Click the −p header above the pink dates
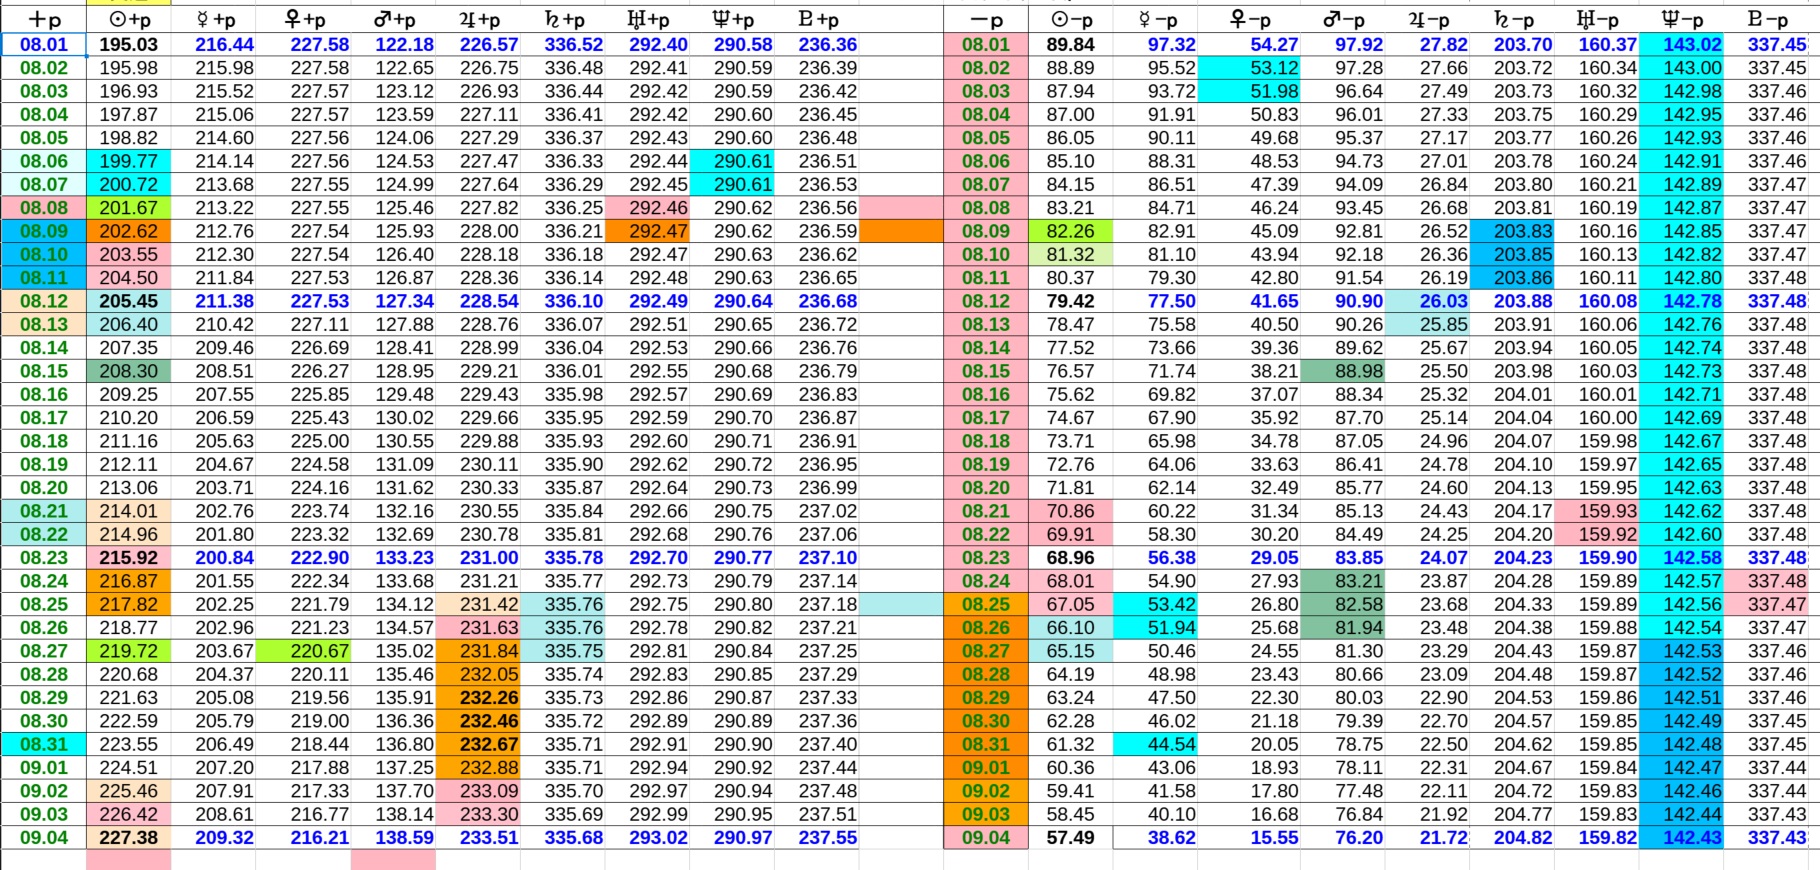This screenshot has height=870, width=1820. 986,20
